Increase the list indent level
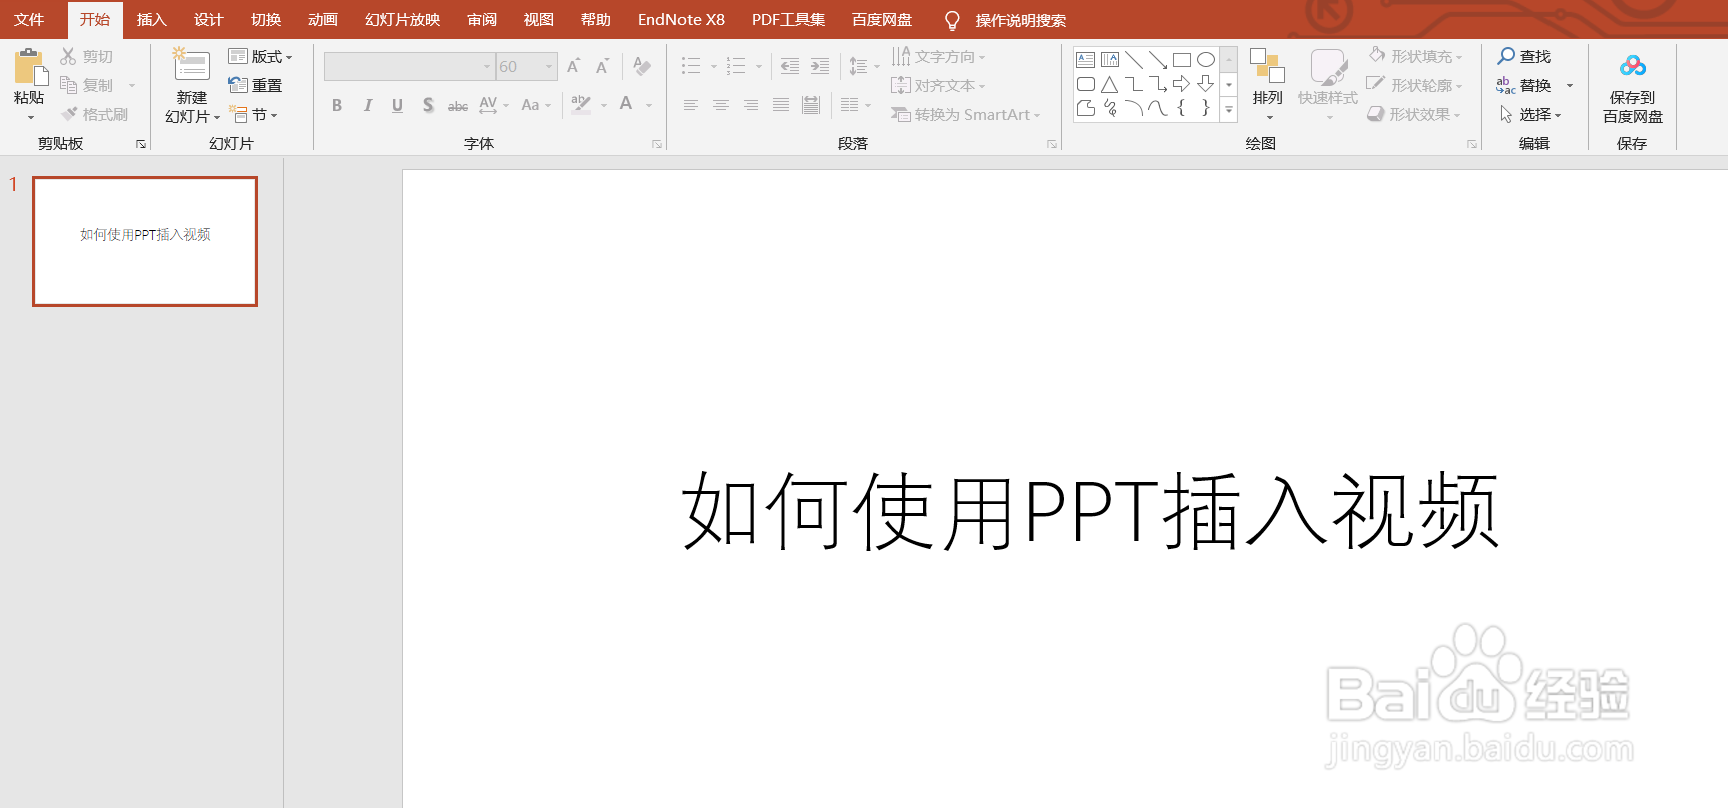 [819, 66]
